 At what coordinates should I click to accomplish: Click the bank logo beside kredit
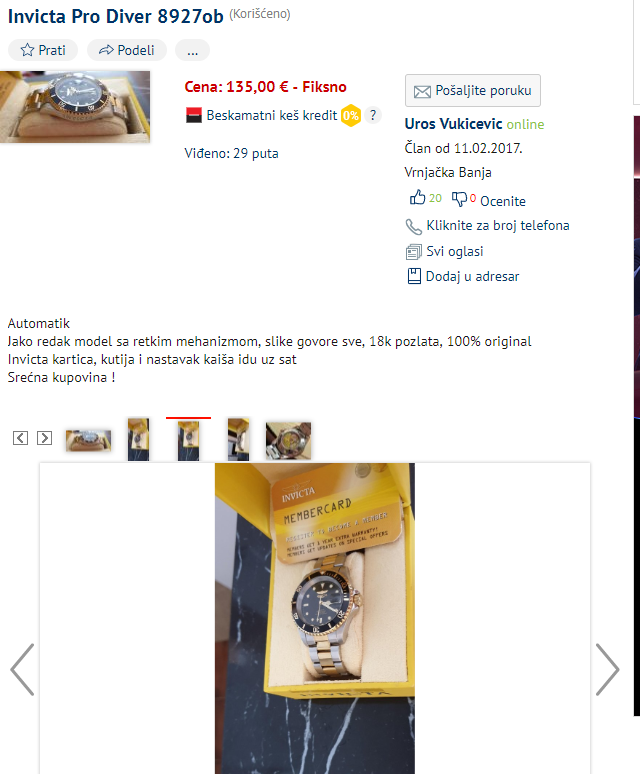193,116
